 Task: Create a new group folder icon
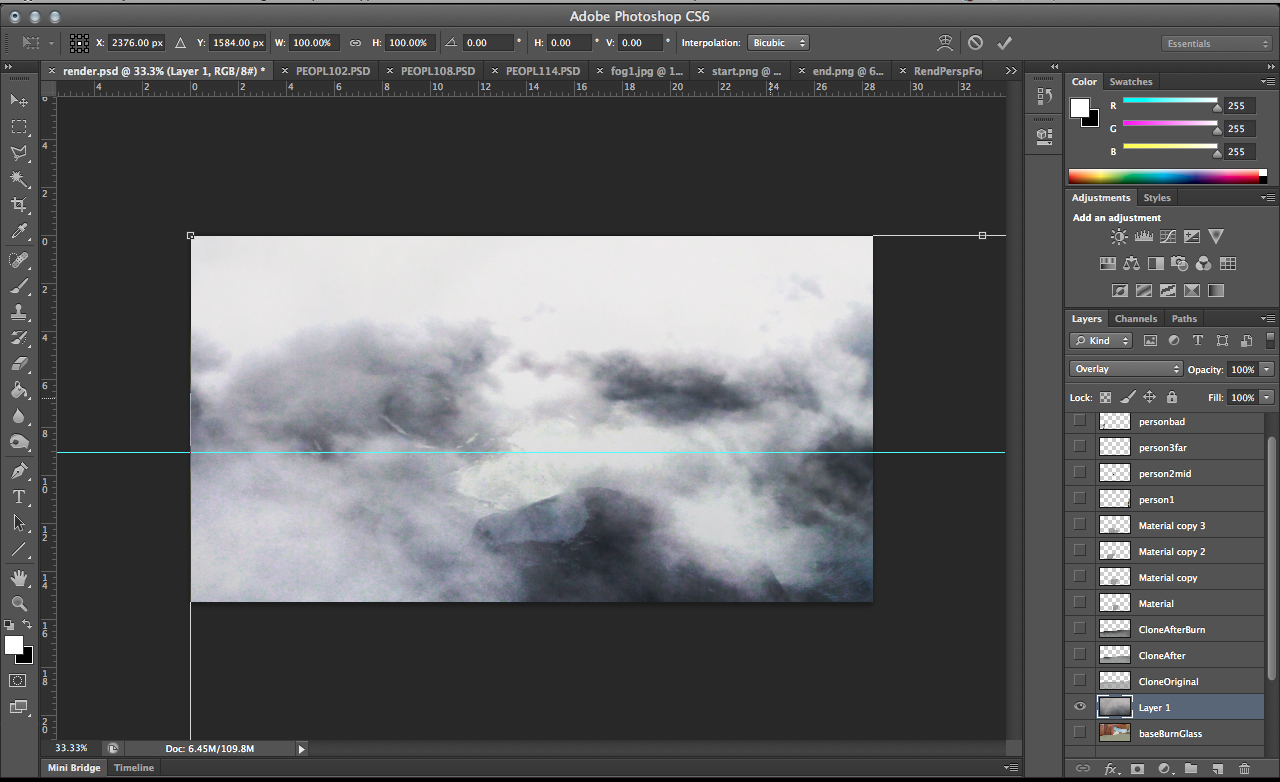(x=1191, y=768)
